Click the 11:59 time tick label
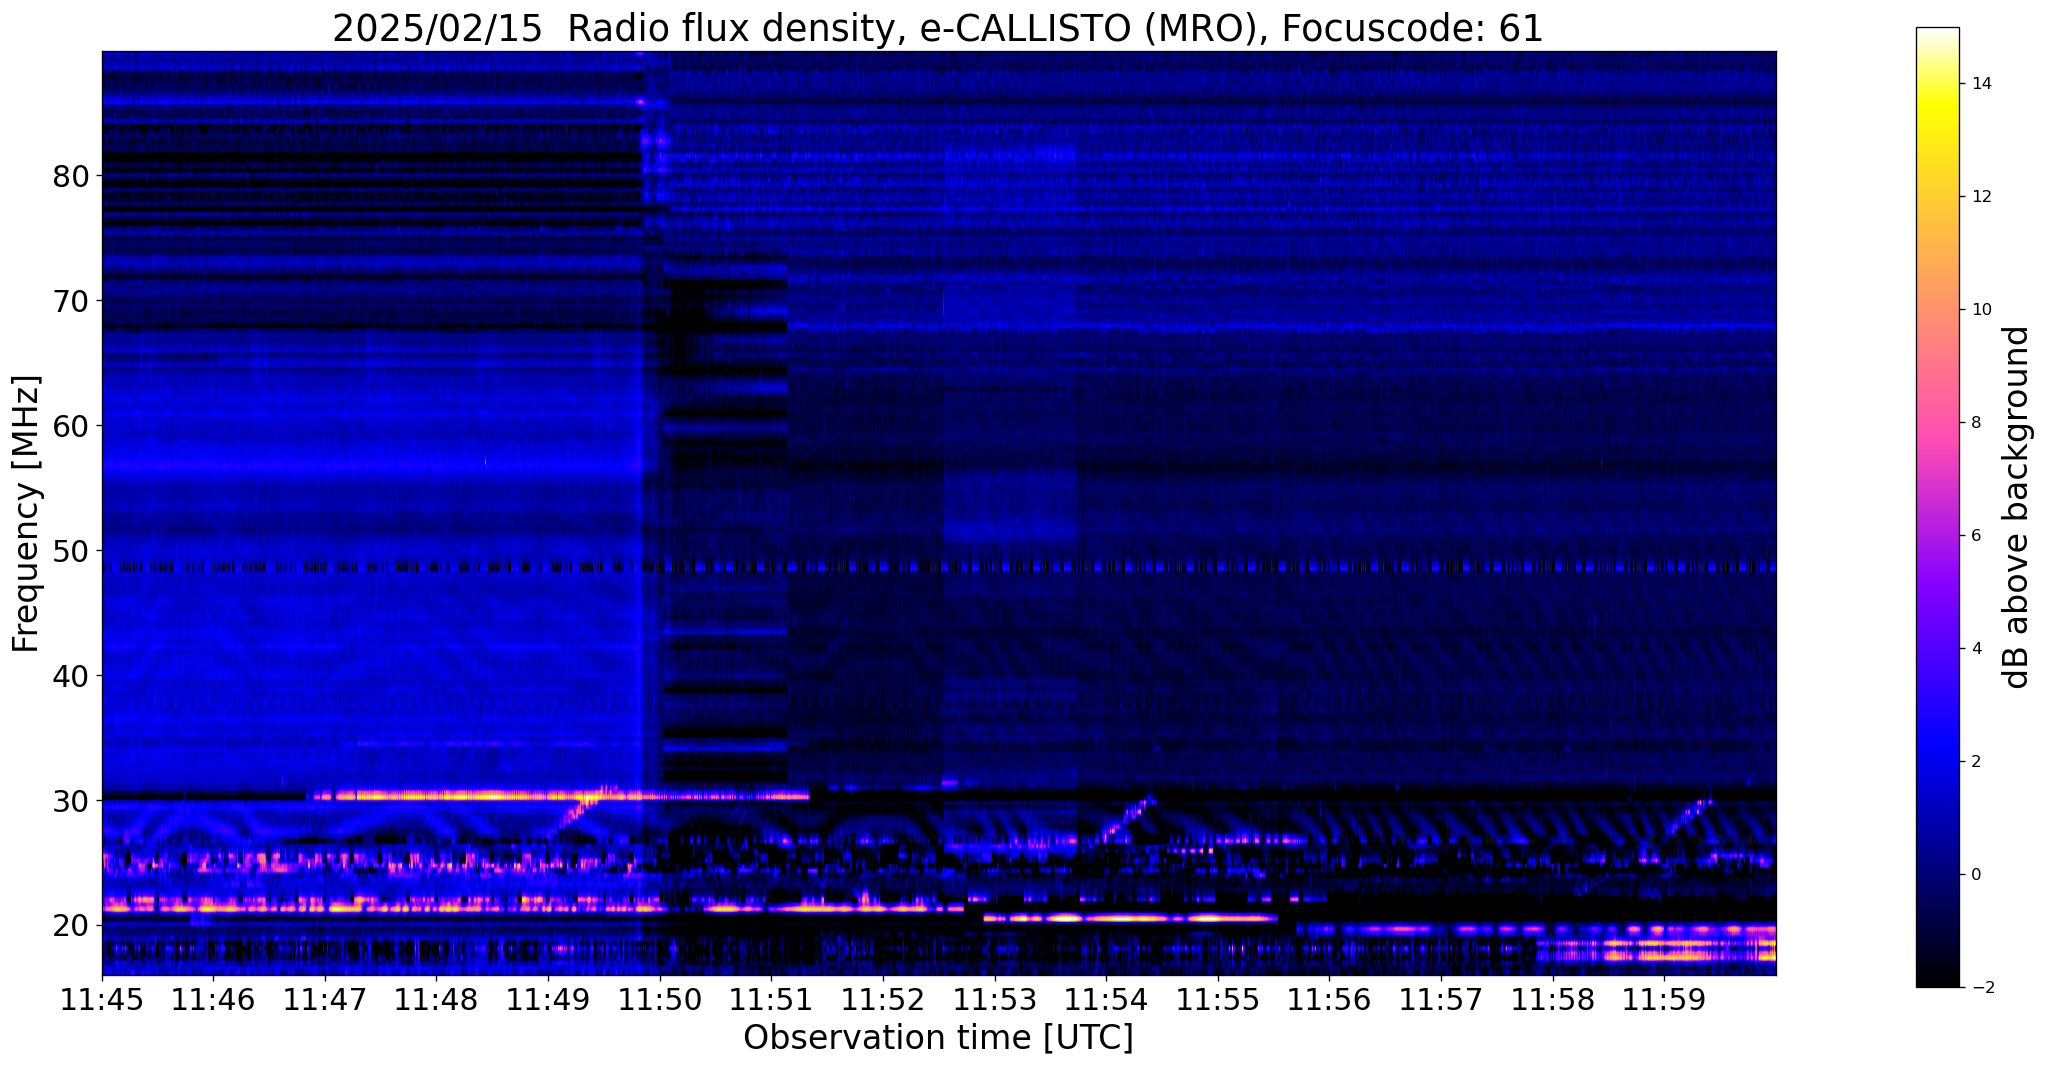Image resolution: width=2047 pixels, height=1067 pixels. click(x=1663, y=1000)
